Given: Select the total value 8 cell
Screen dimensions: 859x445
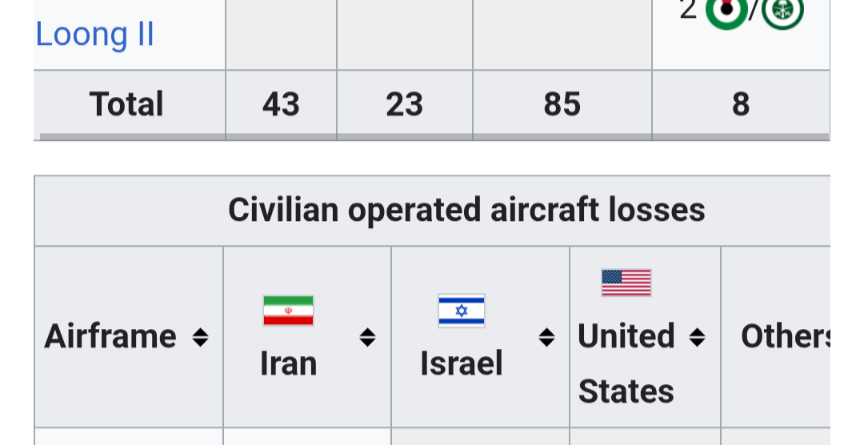Looking at the screenshot, I should click(x=741, y=104).
